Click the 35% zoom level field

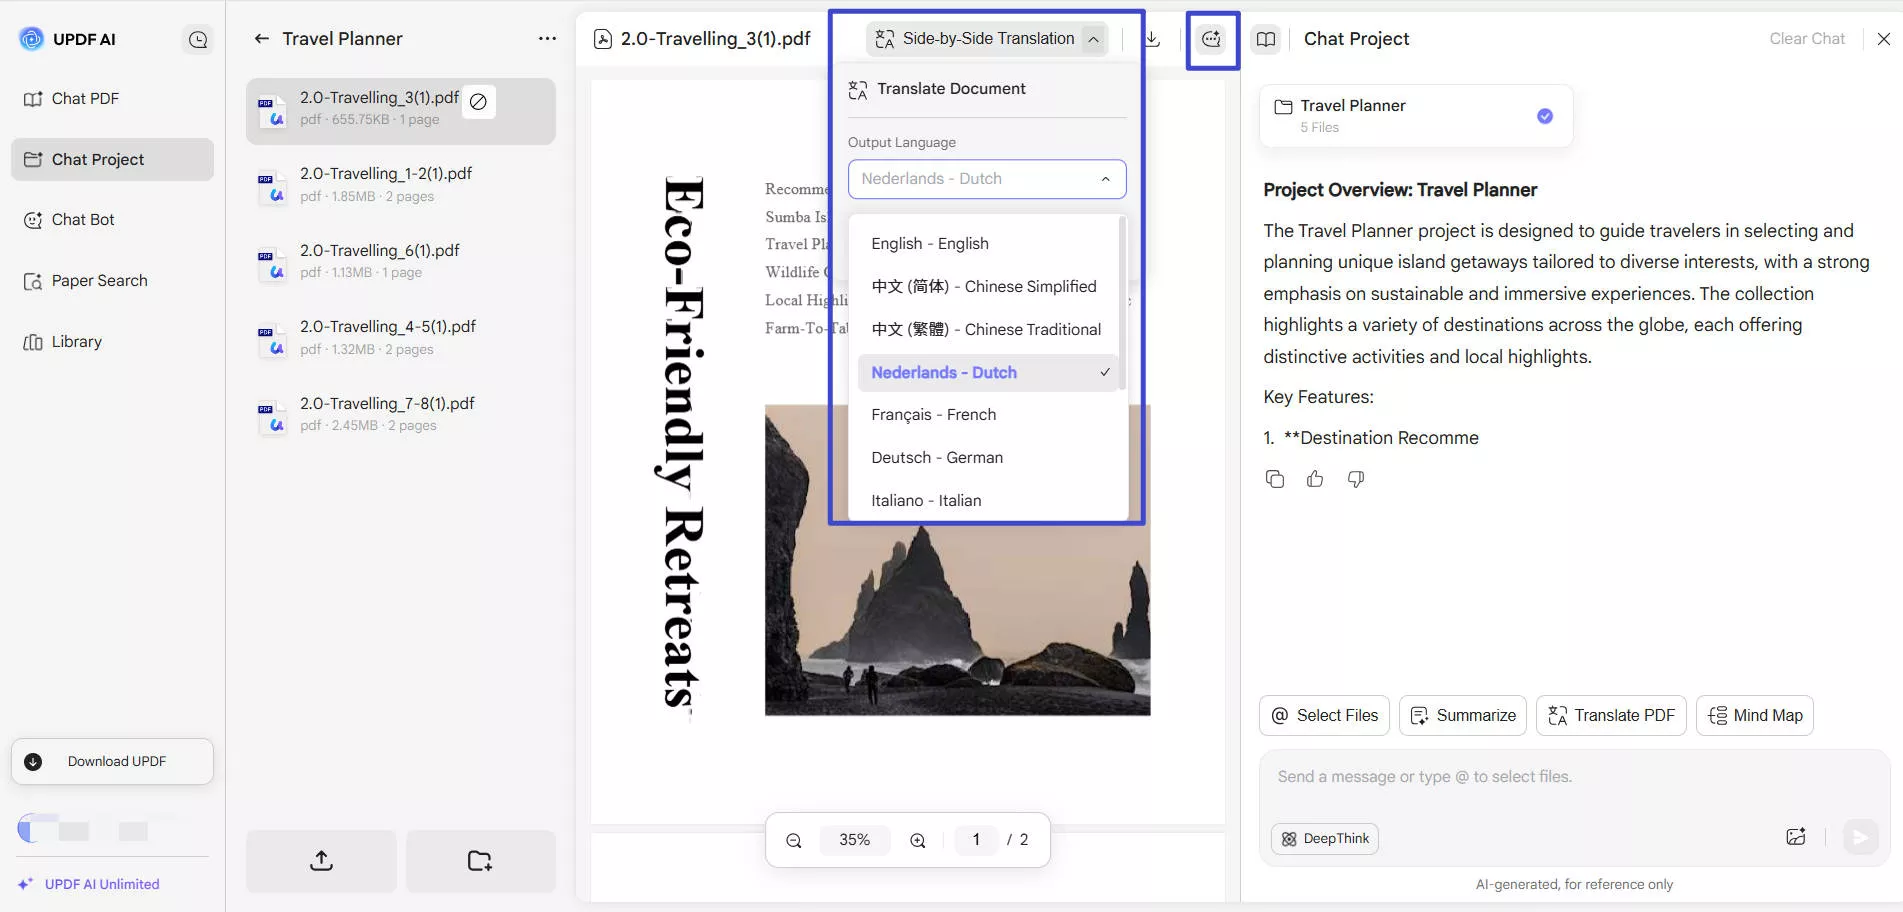click(855, 840)
